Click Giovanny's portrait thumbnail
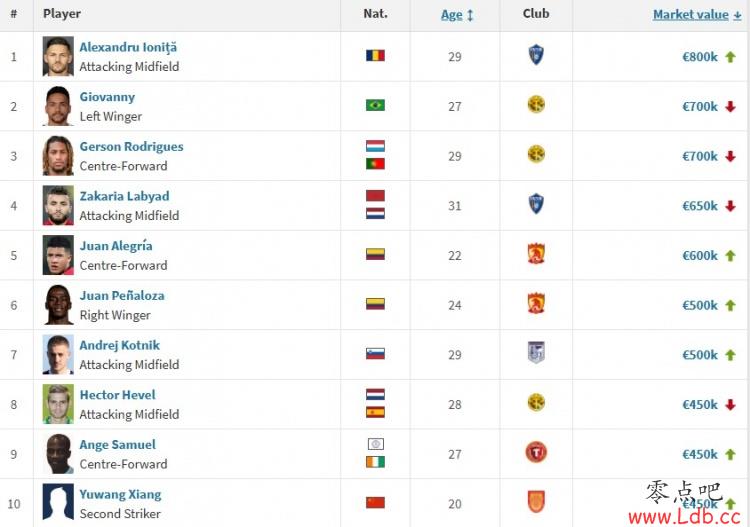This screenshot has height=527, width=750. click(x=58, y=106)
